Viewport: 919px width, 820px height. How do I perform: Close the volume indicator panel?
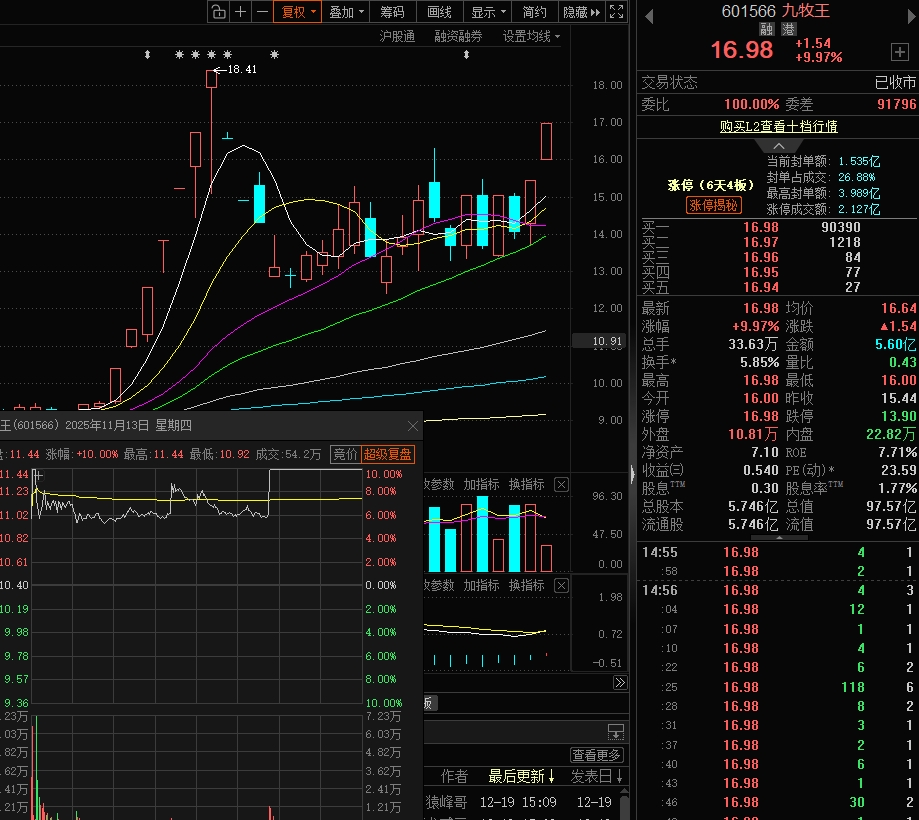(x=561, y=484)
